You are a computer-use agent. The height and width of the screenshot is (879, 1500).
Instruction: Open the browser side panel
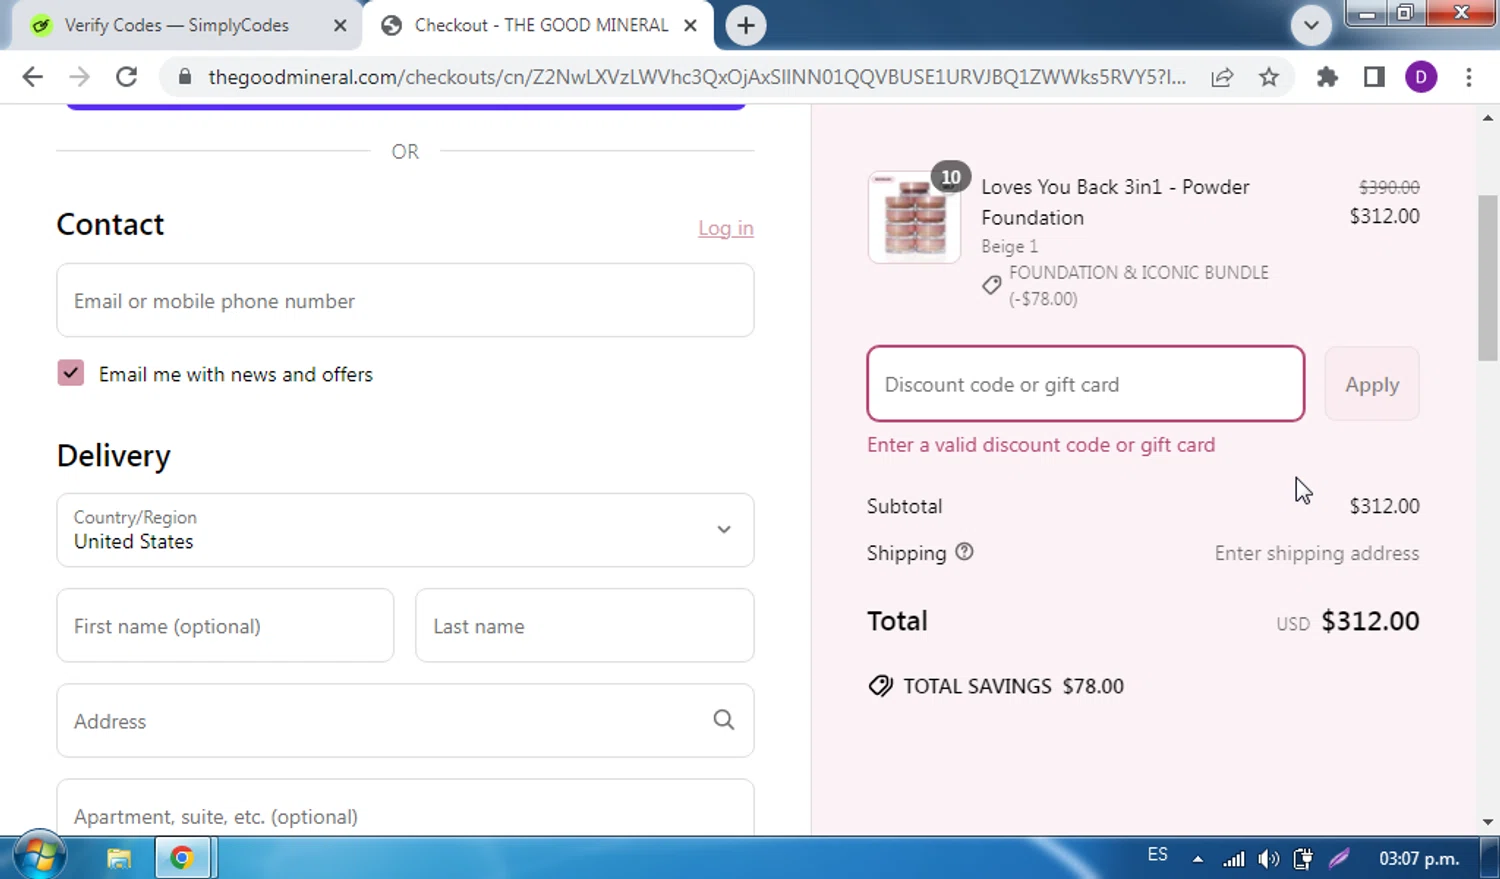click(1374, 77)
